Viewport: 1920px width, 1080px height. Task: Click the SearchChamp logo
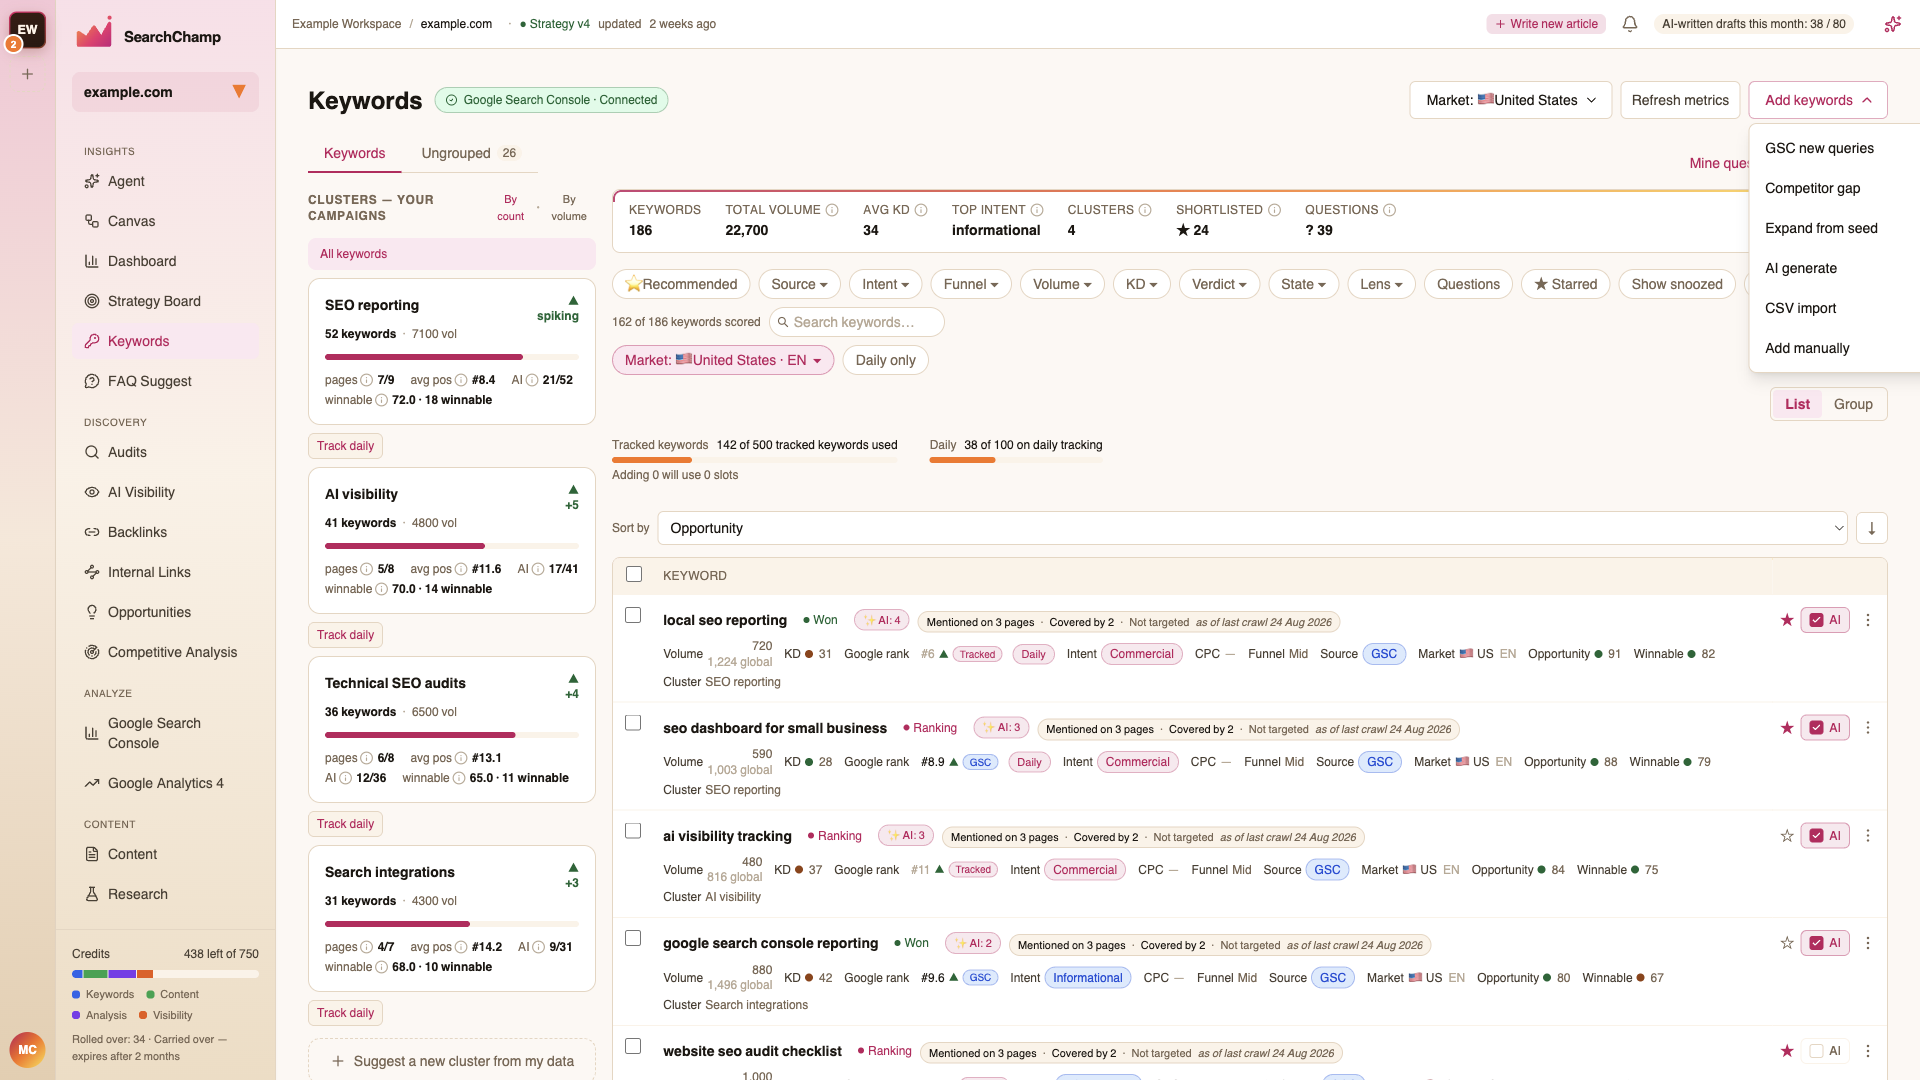tap(148, 35)
